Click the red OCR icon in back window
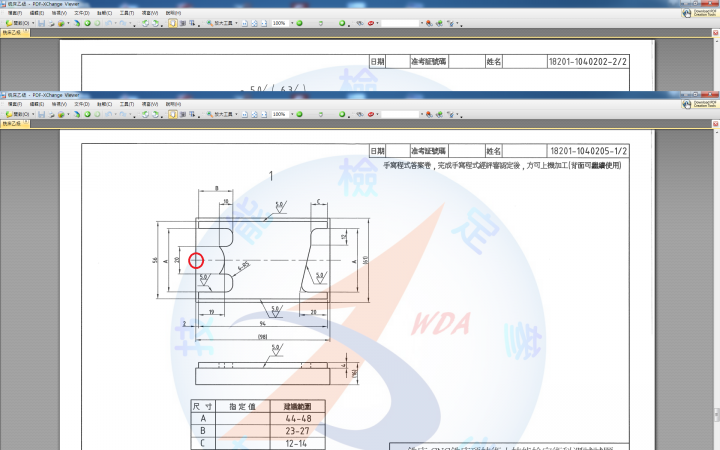This screenshot has width=720, height=450. pos(371,23)
